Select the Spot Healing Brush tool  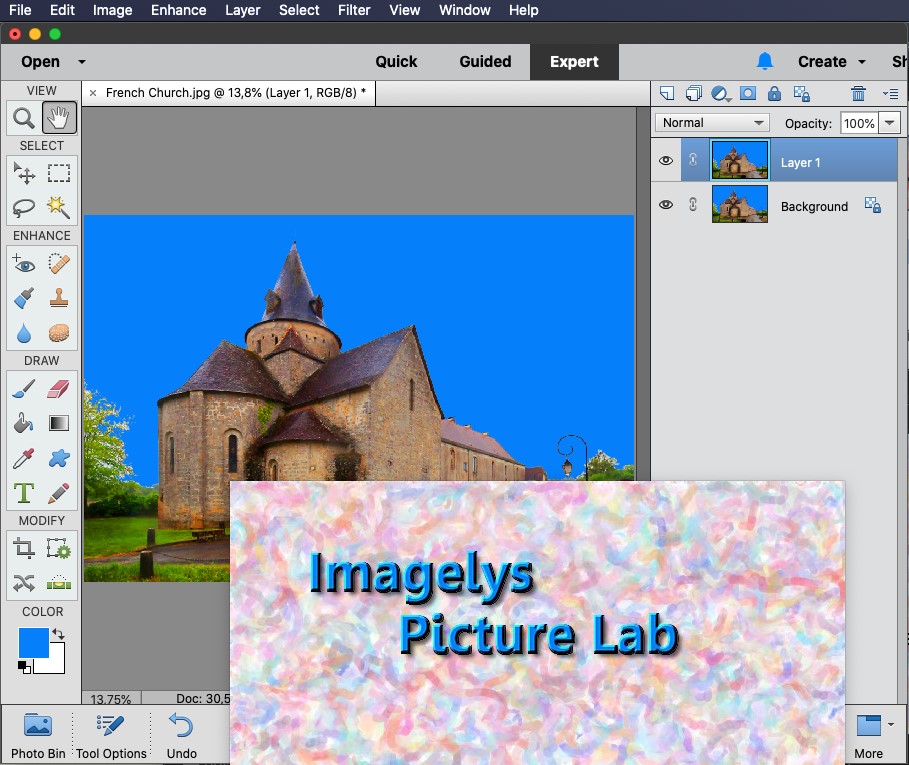(59, 264)
